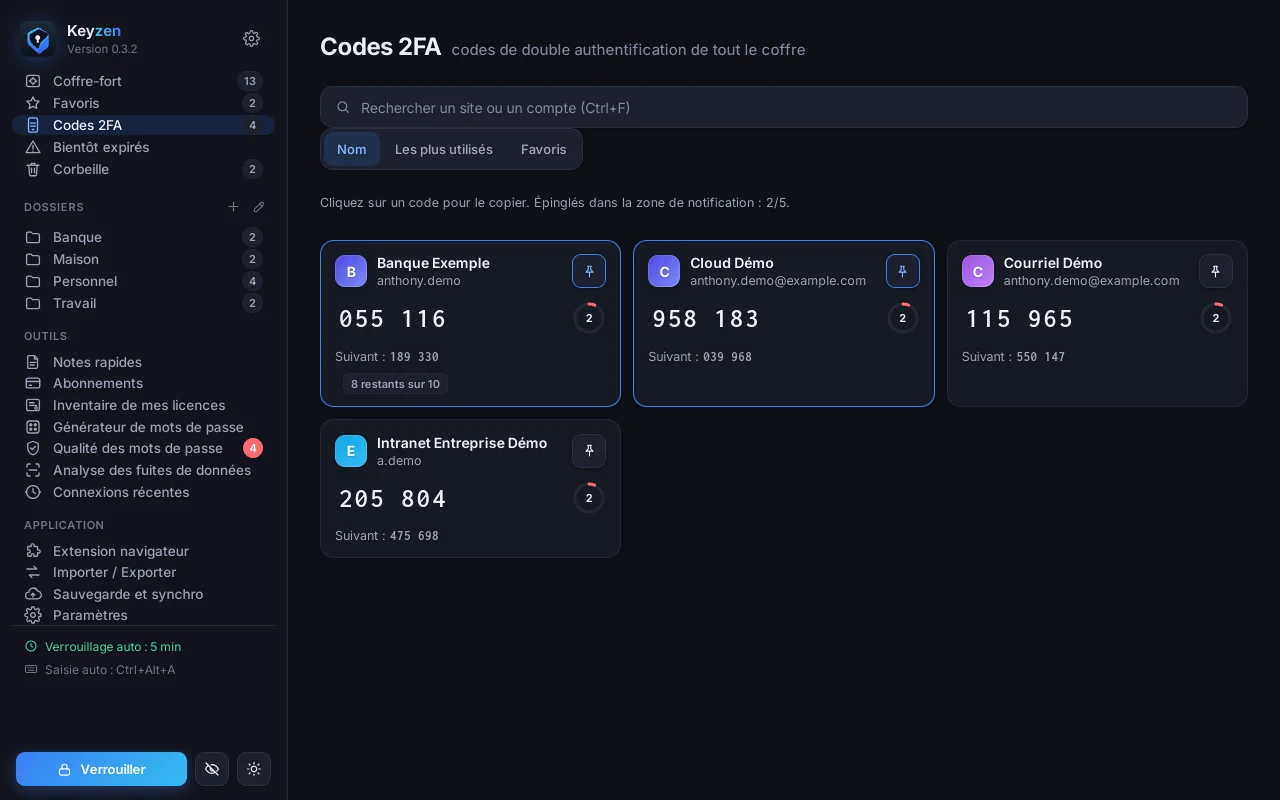Filter codes by Favoris tab
The height and width of the screenshot is (800, 1280).
pos(544,149)
